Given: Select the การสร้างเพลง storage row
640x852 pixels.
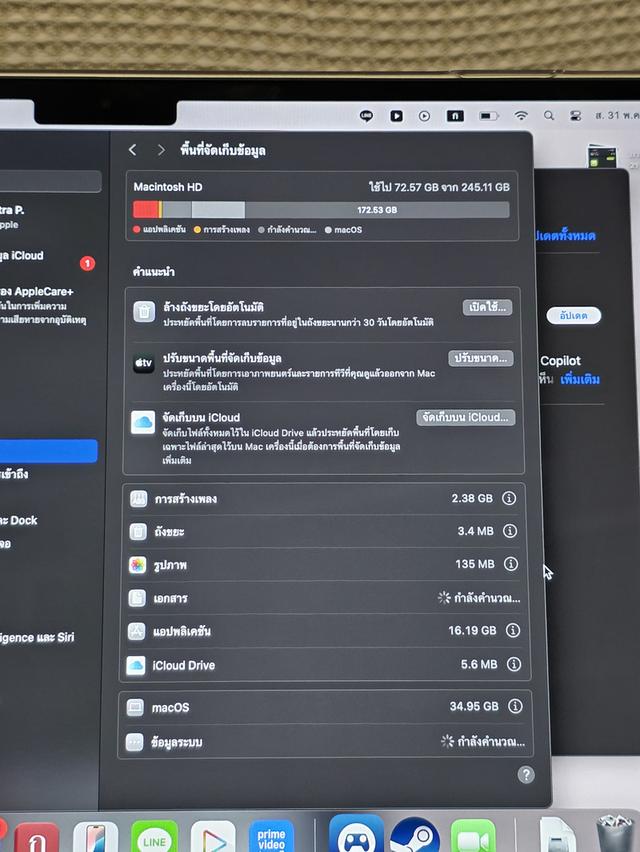Looking at the screenshot, I should [x=324, y=498].
